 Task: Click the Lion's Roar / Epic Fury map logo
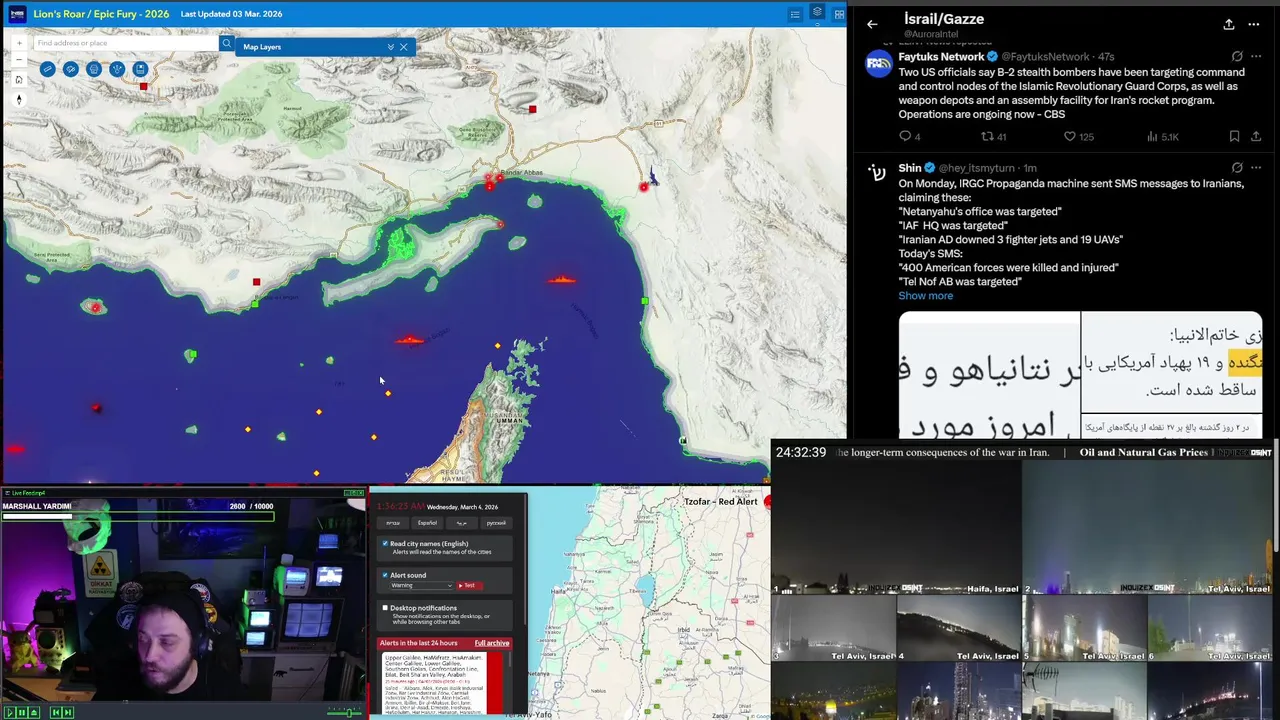click(x=17, y=14)
